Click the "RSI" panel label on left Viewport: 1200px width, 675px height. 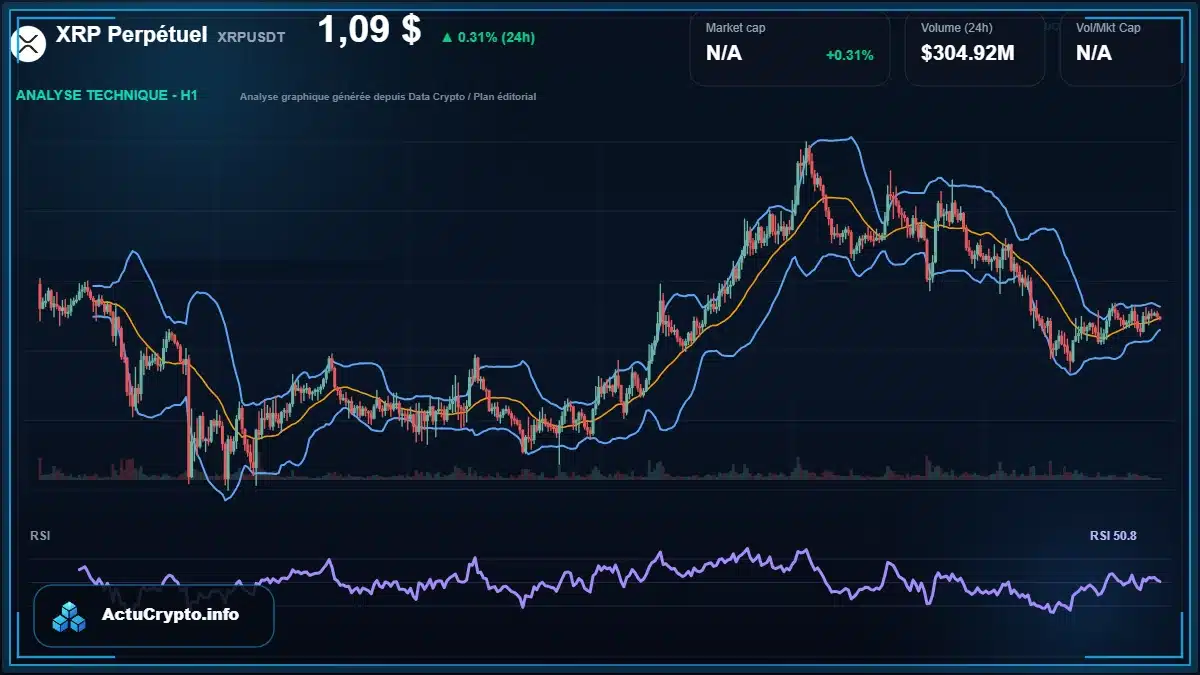(41, 536)
